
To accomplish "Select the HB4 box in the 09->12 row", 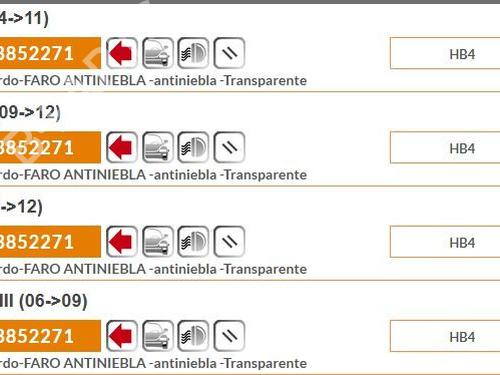I will pos(445,148).
